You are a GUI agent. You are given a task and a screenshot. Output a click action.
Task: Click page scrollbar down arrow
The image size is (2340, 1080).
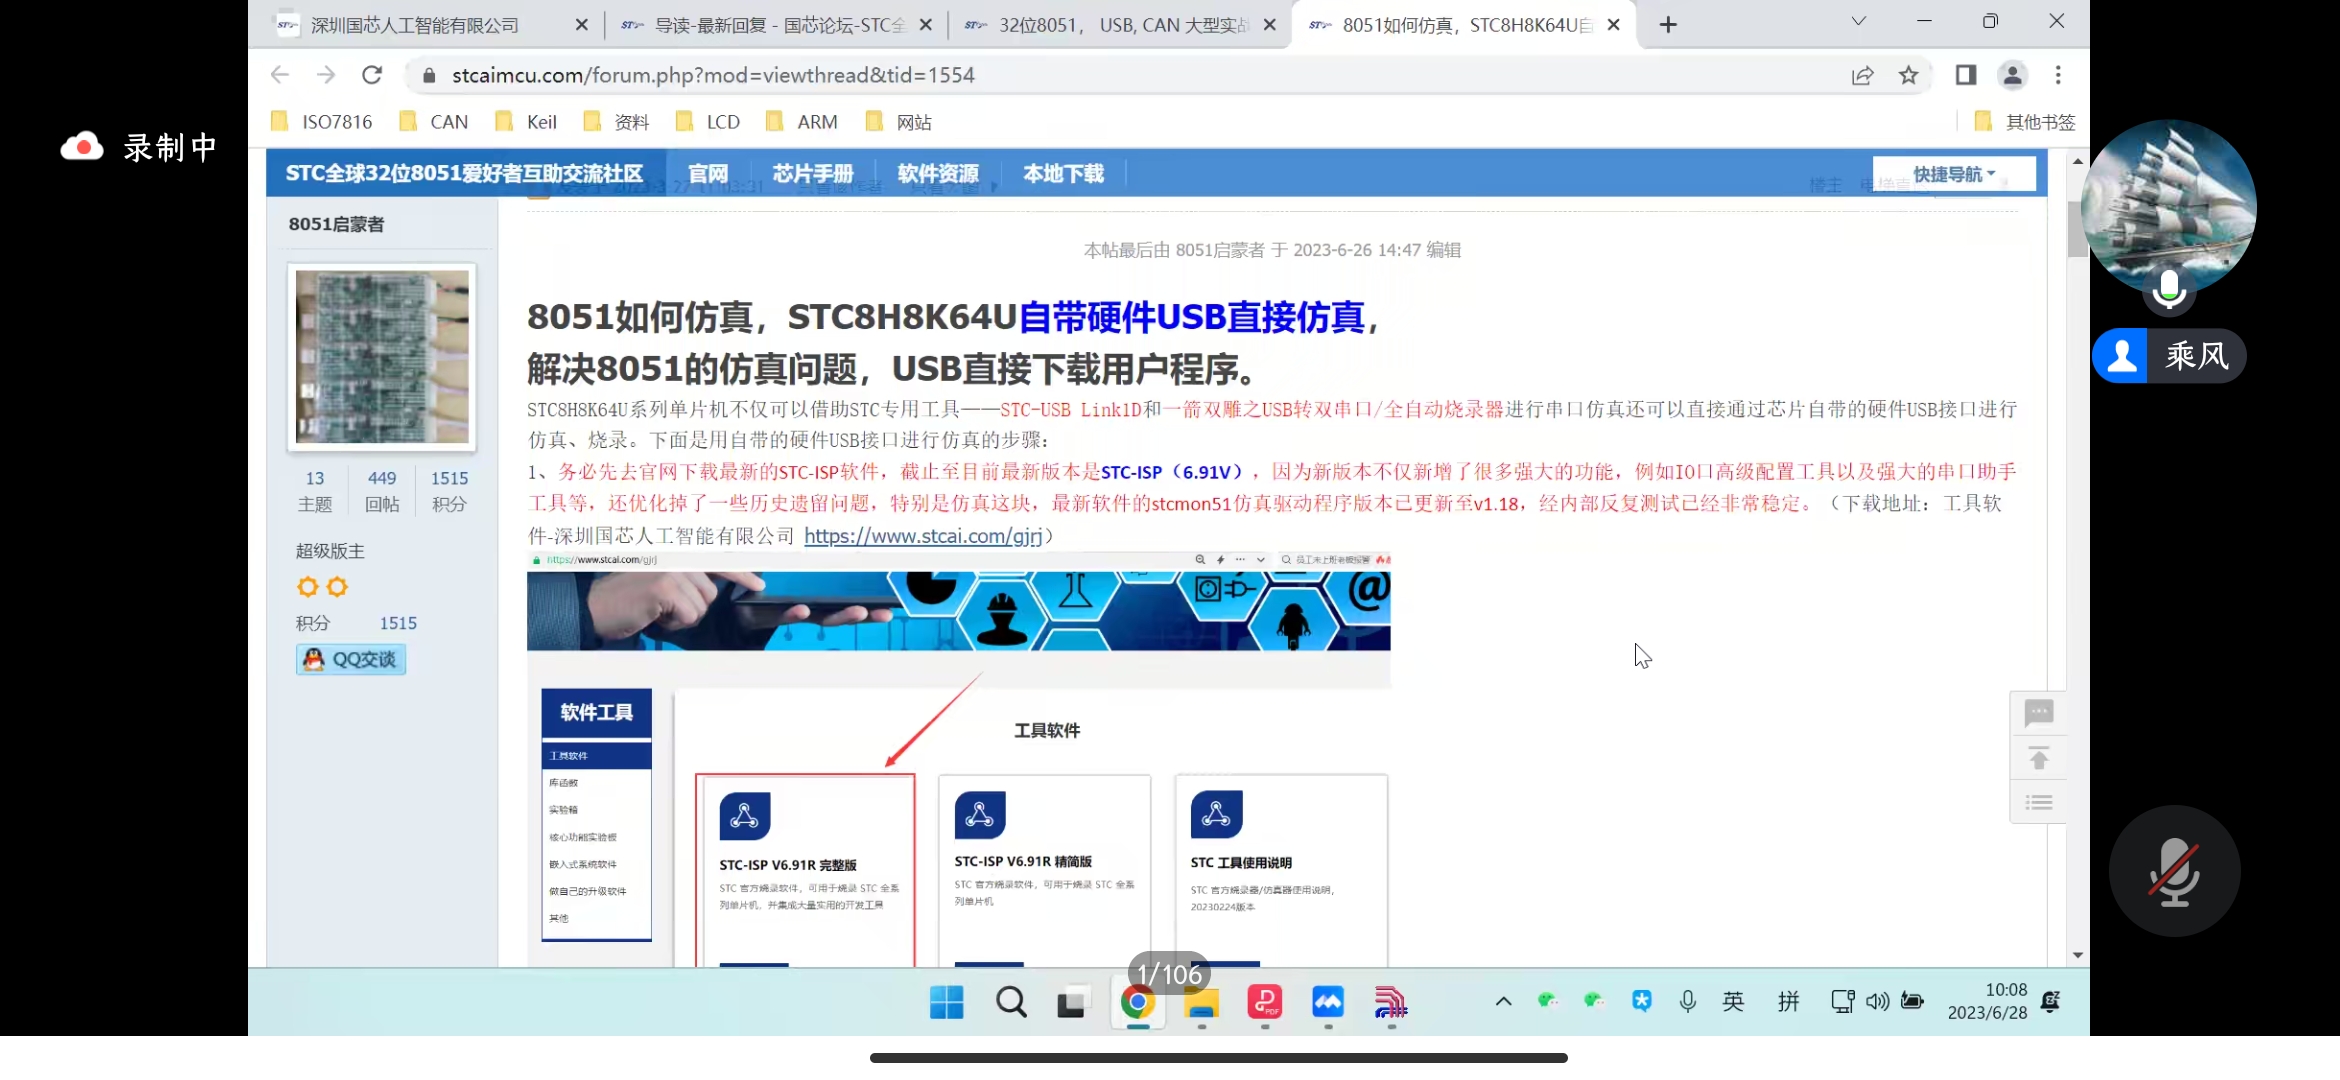(2078, 955)
